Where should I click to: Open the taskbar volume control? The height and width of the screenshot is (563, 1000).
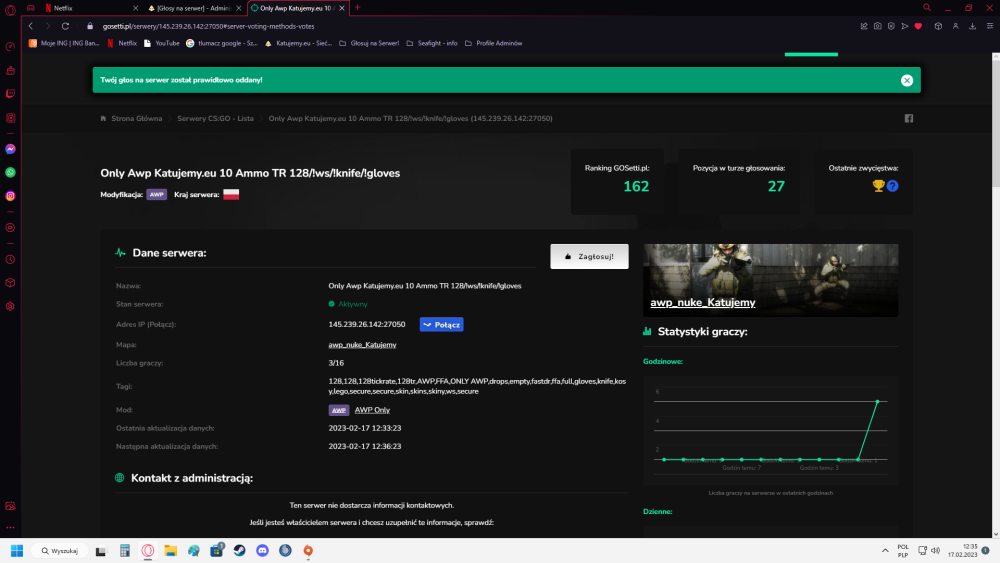click(936, 550)
